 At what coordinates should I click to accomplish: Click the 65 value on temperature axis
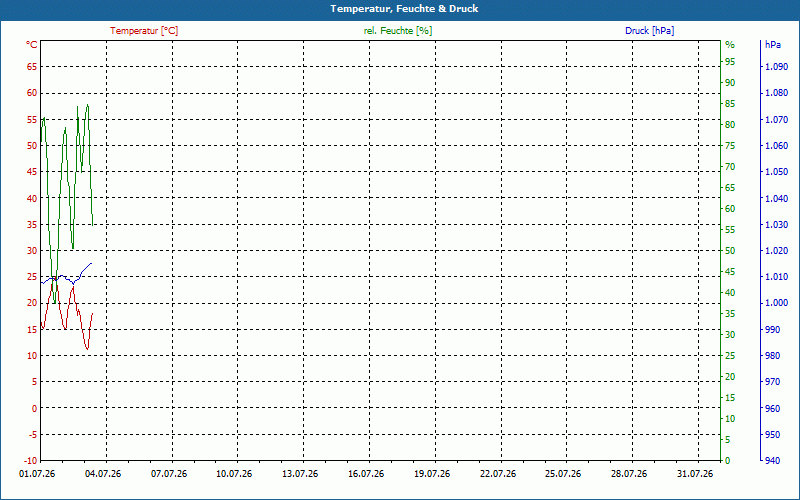pos(32,66)
